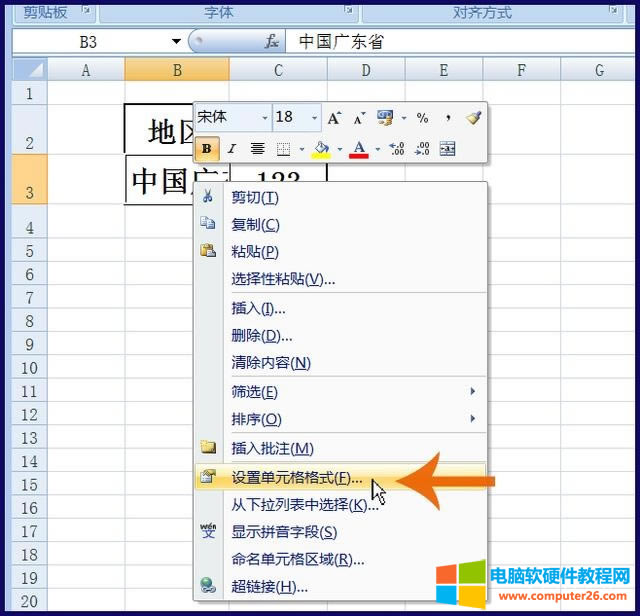Click the Format Painter brush icon

pyautogui.click(x=473, y=118)
